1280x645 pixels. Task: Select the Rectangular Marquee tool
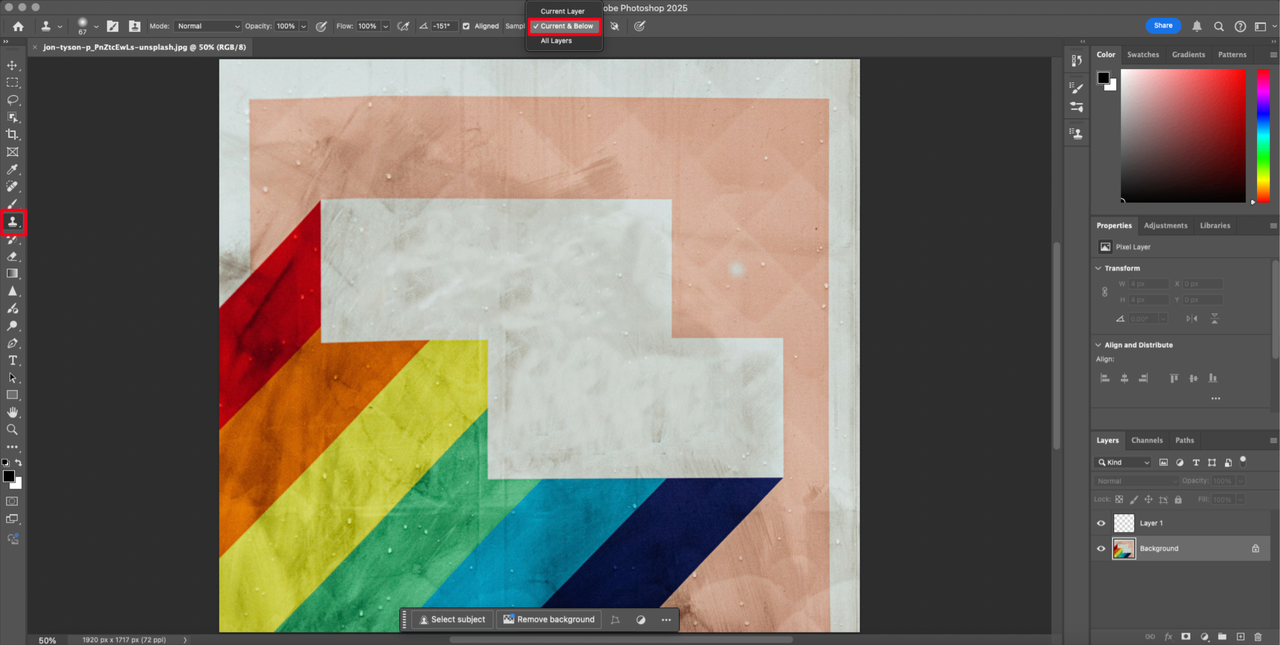pyautogui.click(x=13, y=82)
